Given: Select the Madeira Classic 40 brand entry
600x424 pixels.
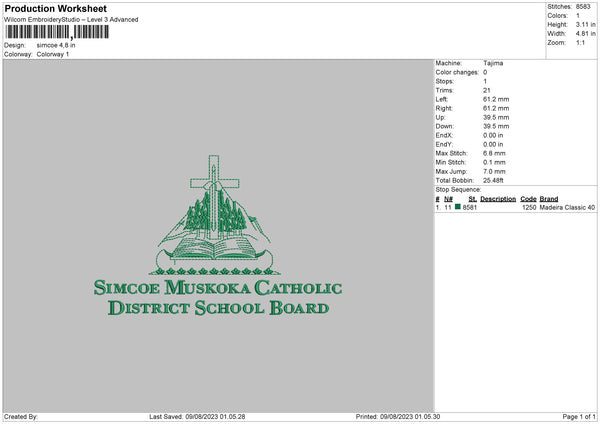Looking at the screenshot, I should (567, 207).
